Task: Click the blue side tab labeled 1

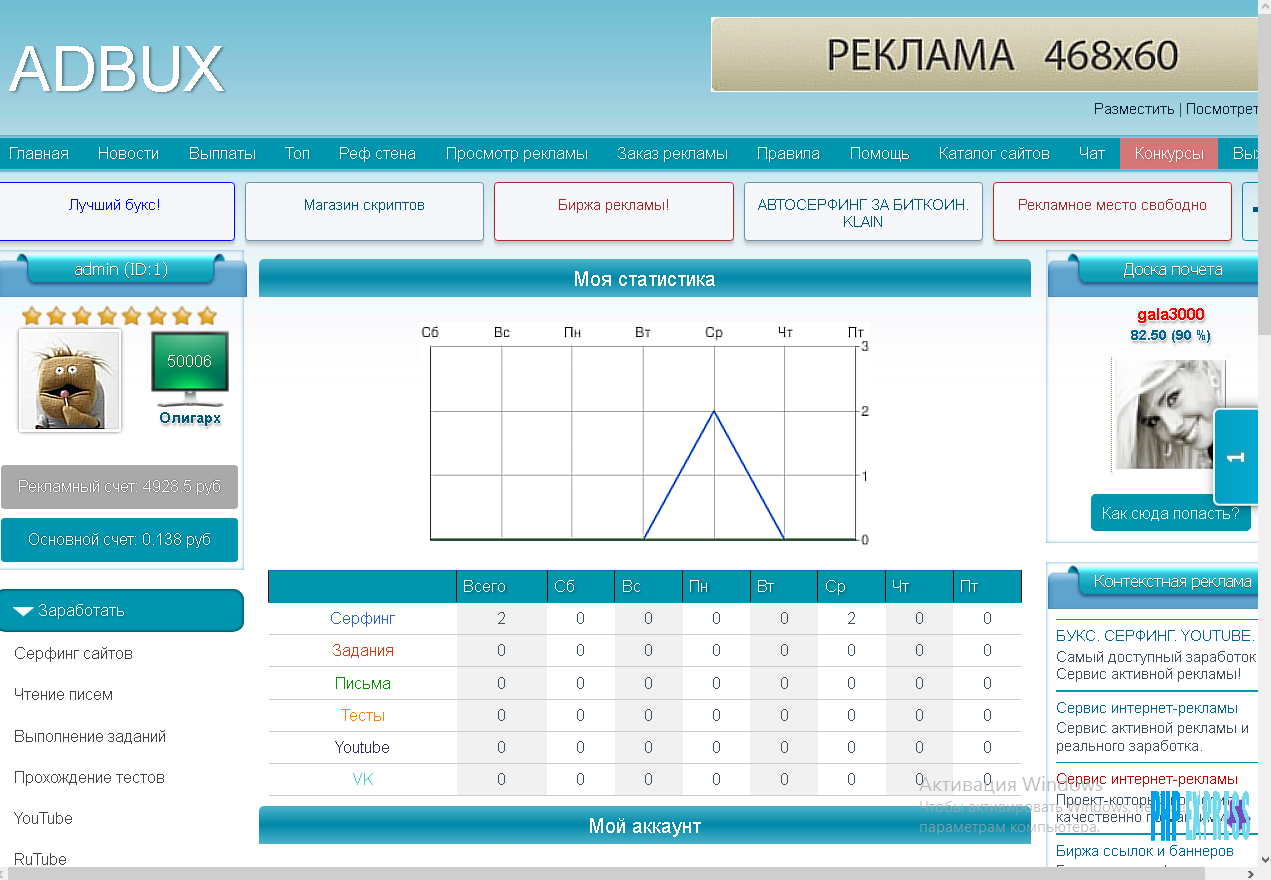Action: (1236, 457)
